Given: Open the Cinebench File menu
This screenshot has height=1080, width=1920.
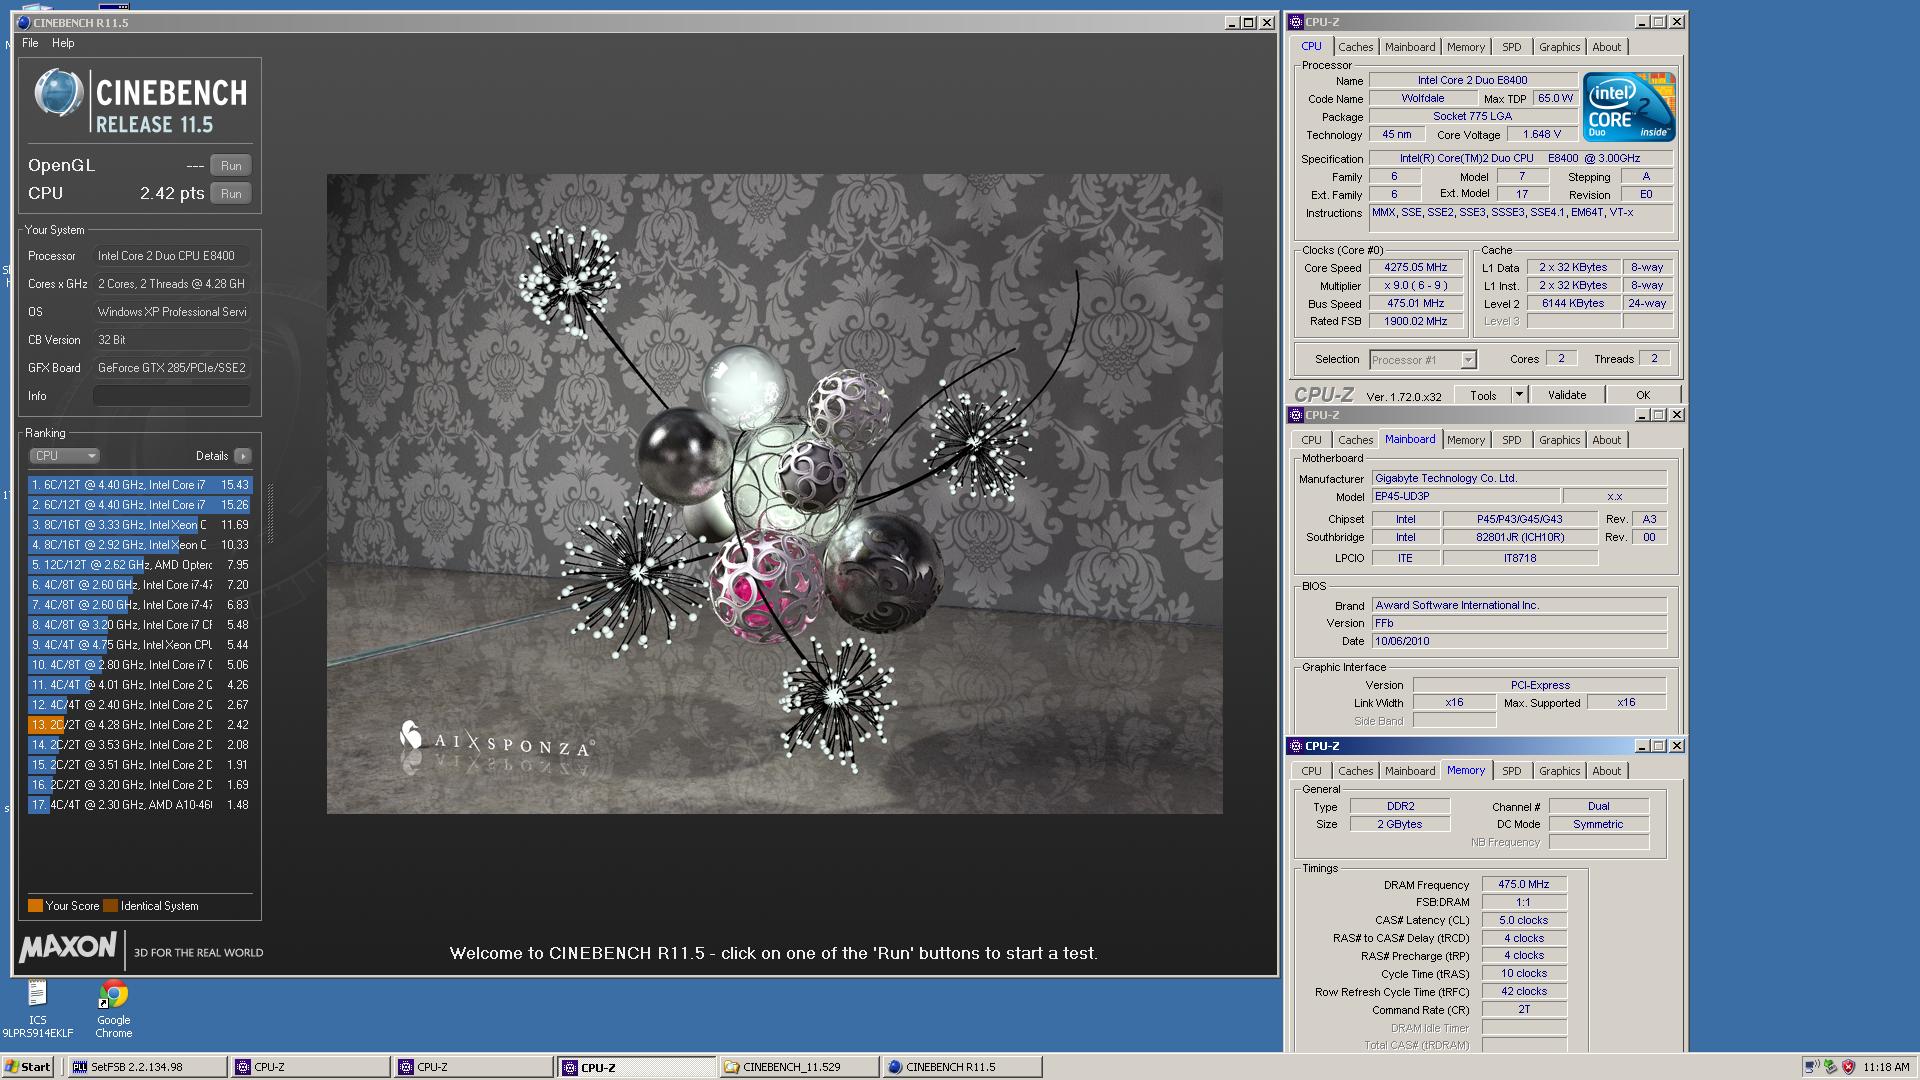Looking at the screenshot, I should click(x=30, y=43).
